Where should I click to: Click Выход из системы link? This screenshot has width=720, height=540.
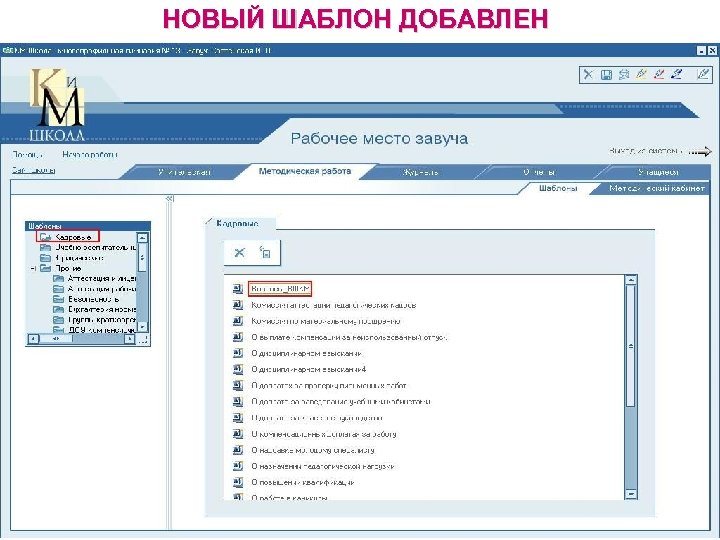pos(645,151)
